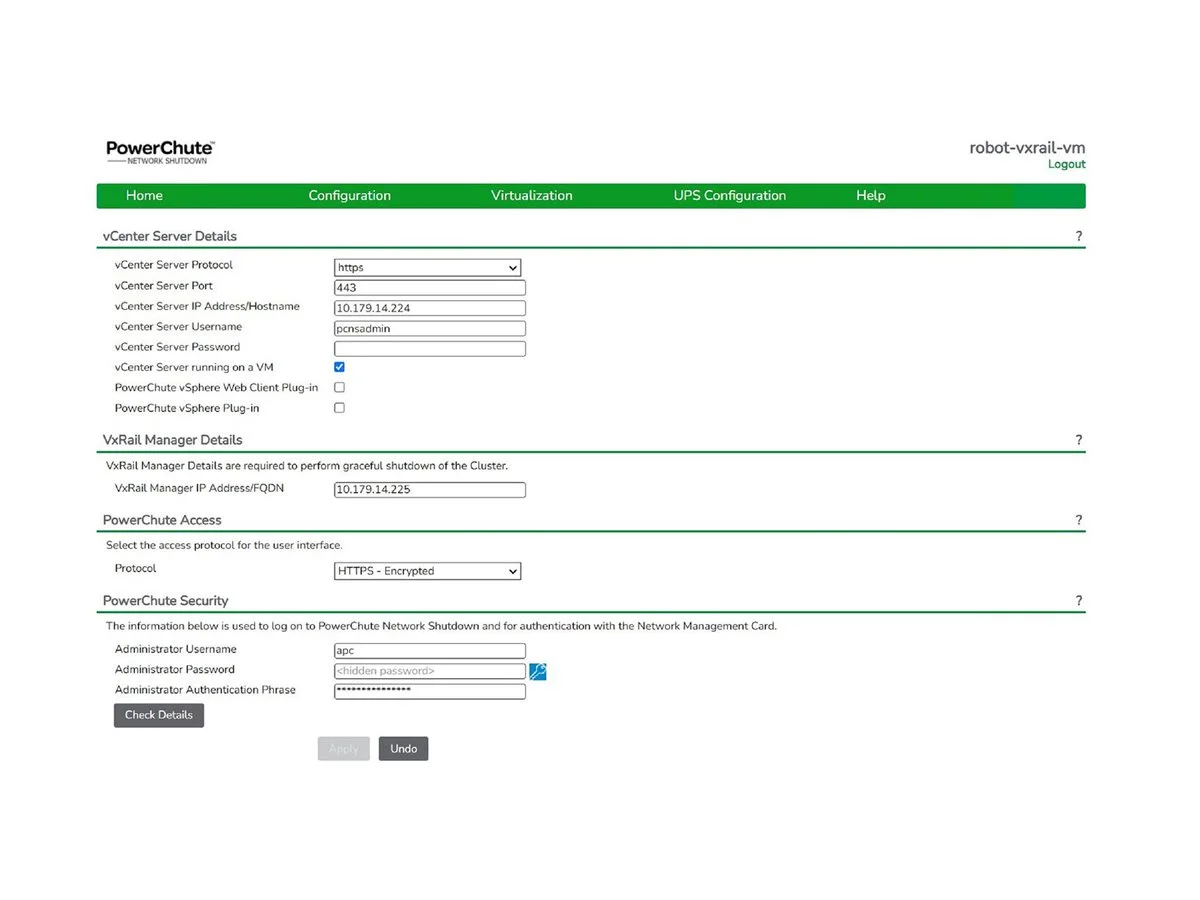Open the Help menu

pos(870,195)
